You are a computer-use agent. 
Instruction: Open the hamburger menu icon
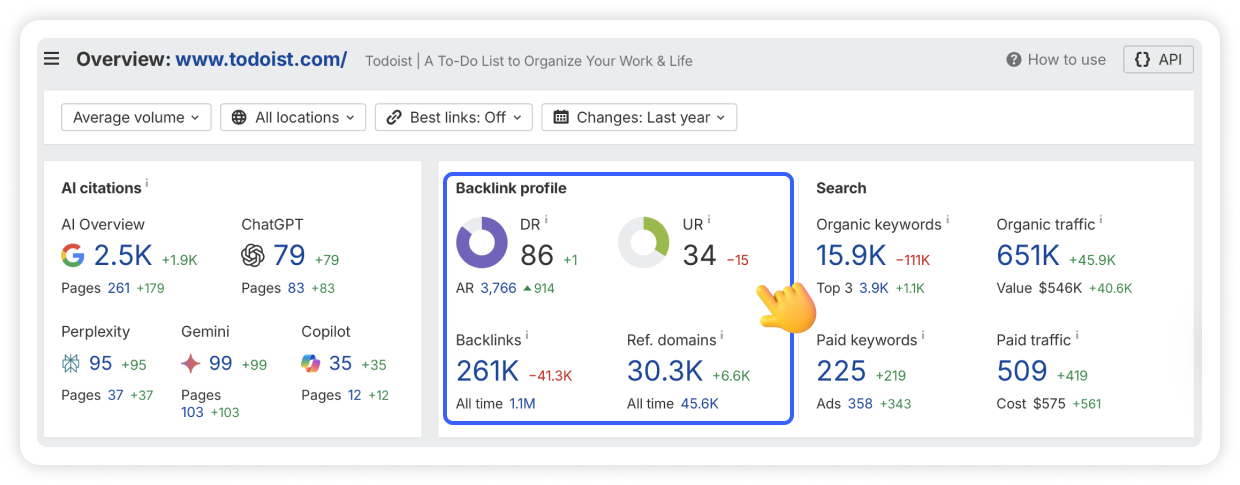(52, 59)
